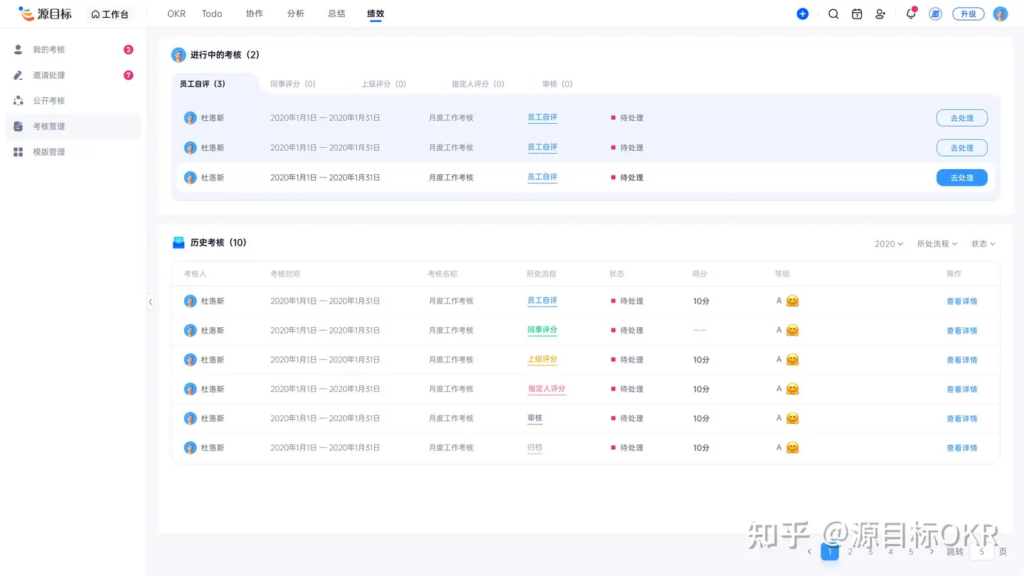1024x576 pixels.
Task: Open the calendar icon in top bar
Action: pos(857,14)
